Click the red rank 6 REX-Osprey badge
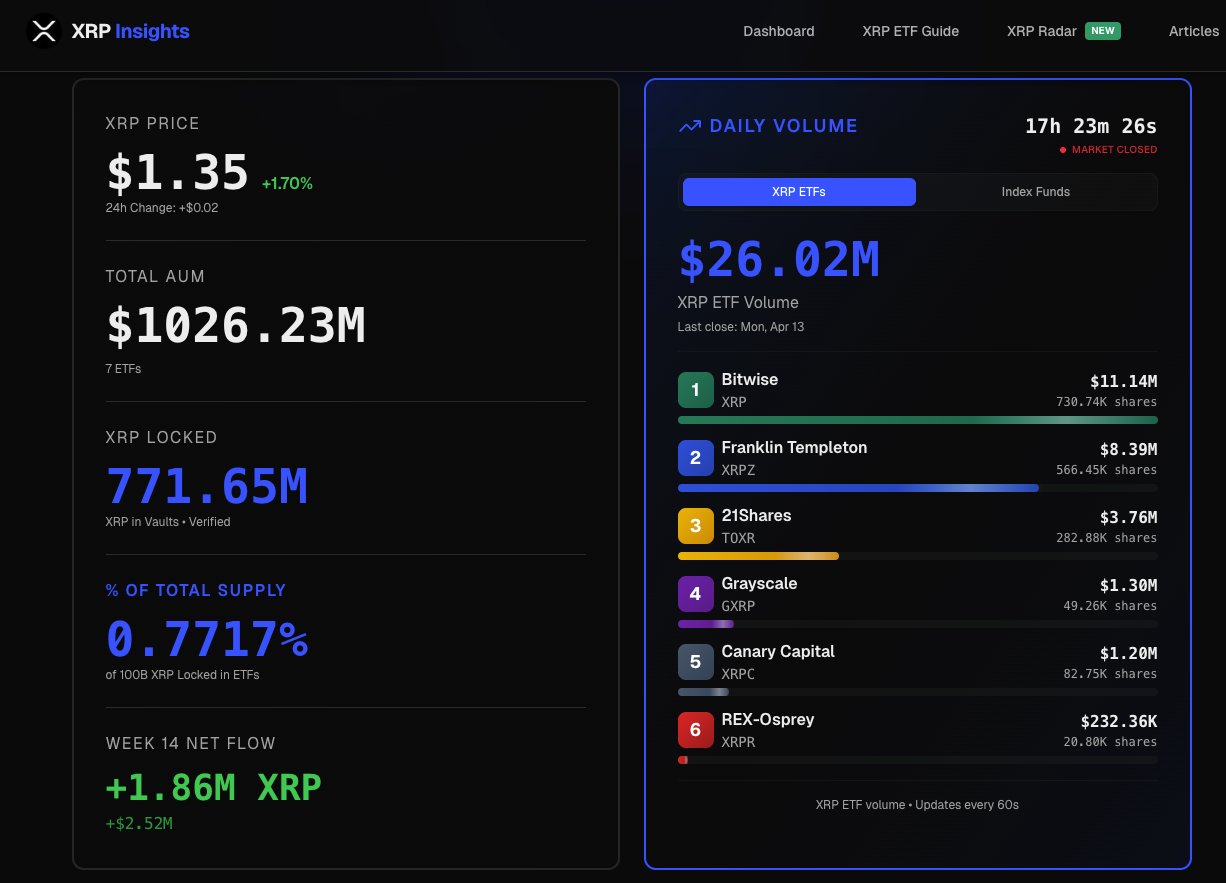Image resolution: width=1226 pixels, height=883 pixels. point(696,730)
